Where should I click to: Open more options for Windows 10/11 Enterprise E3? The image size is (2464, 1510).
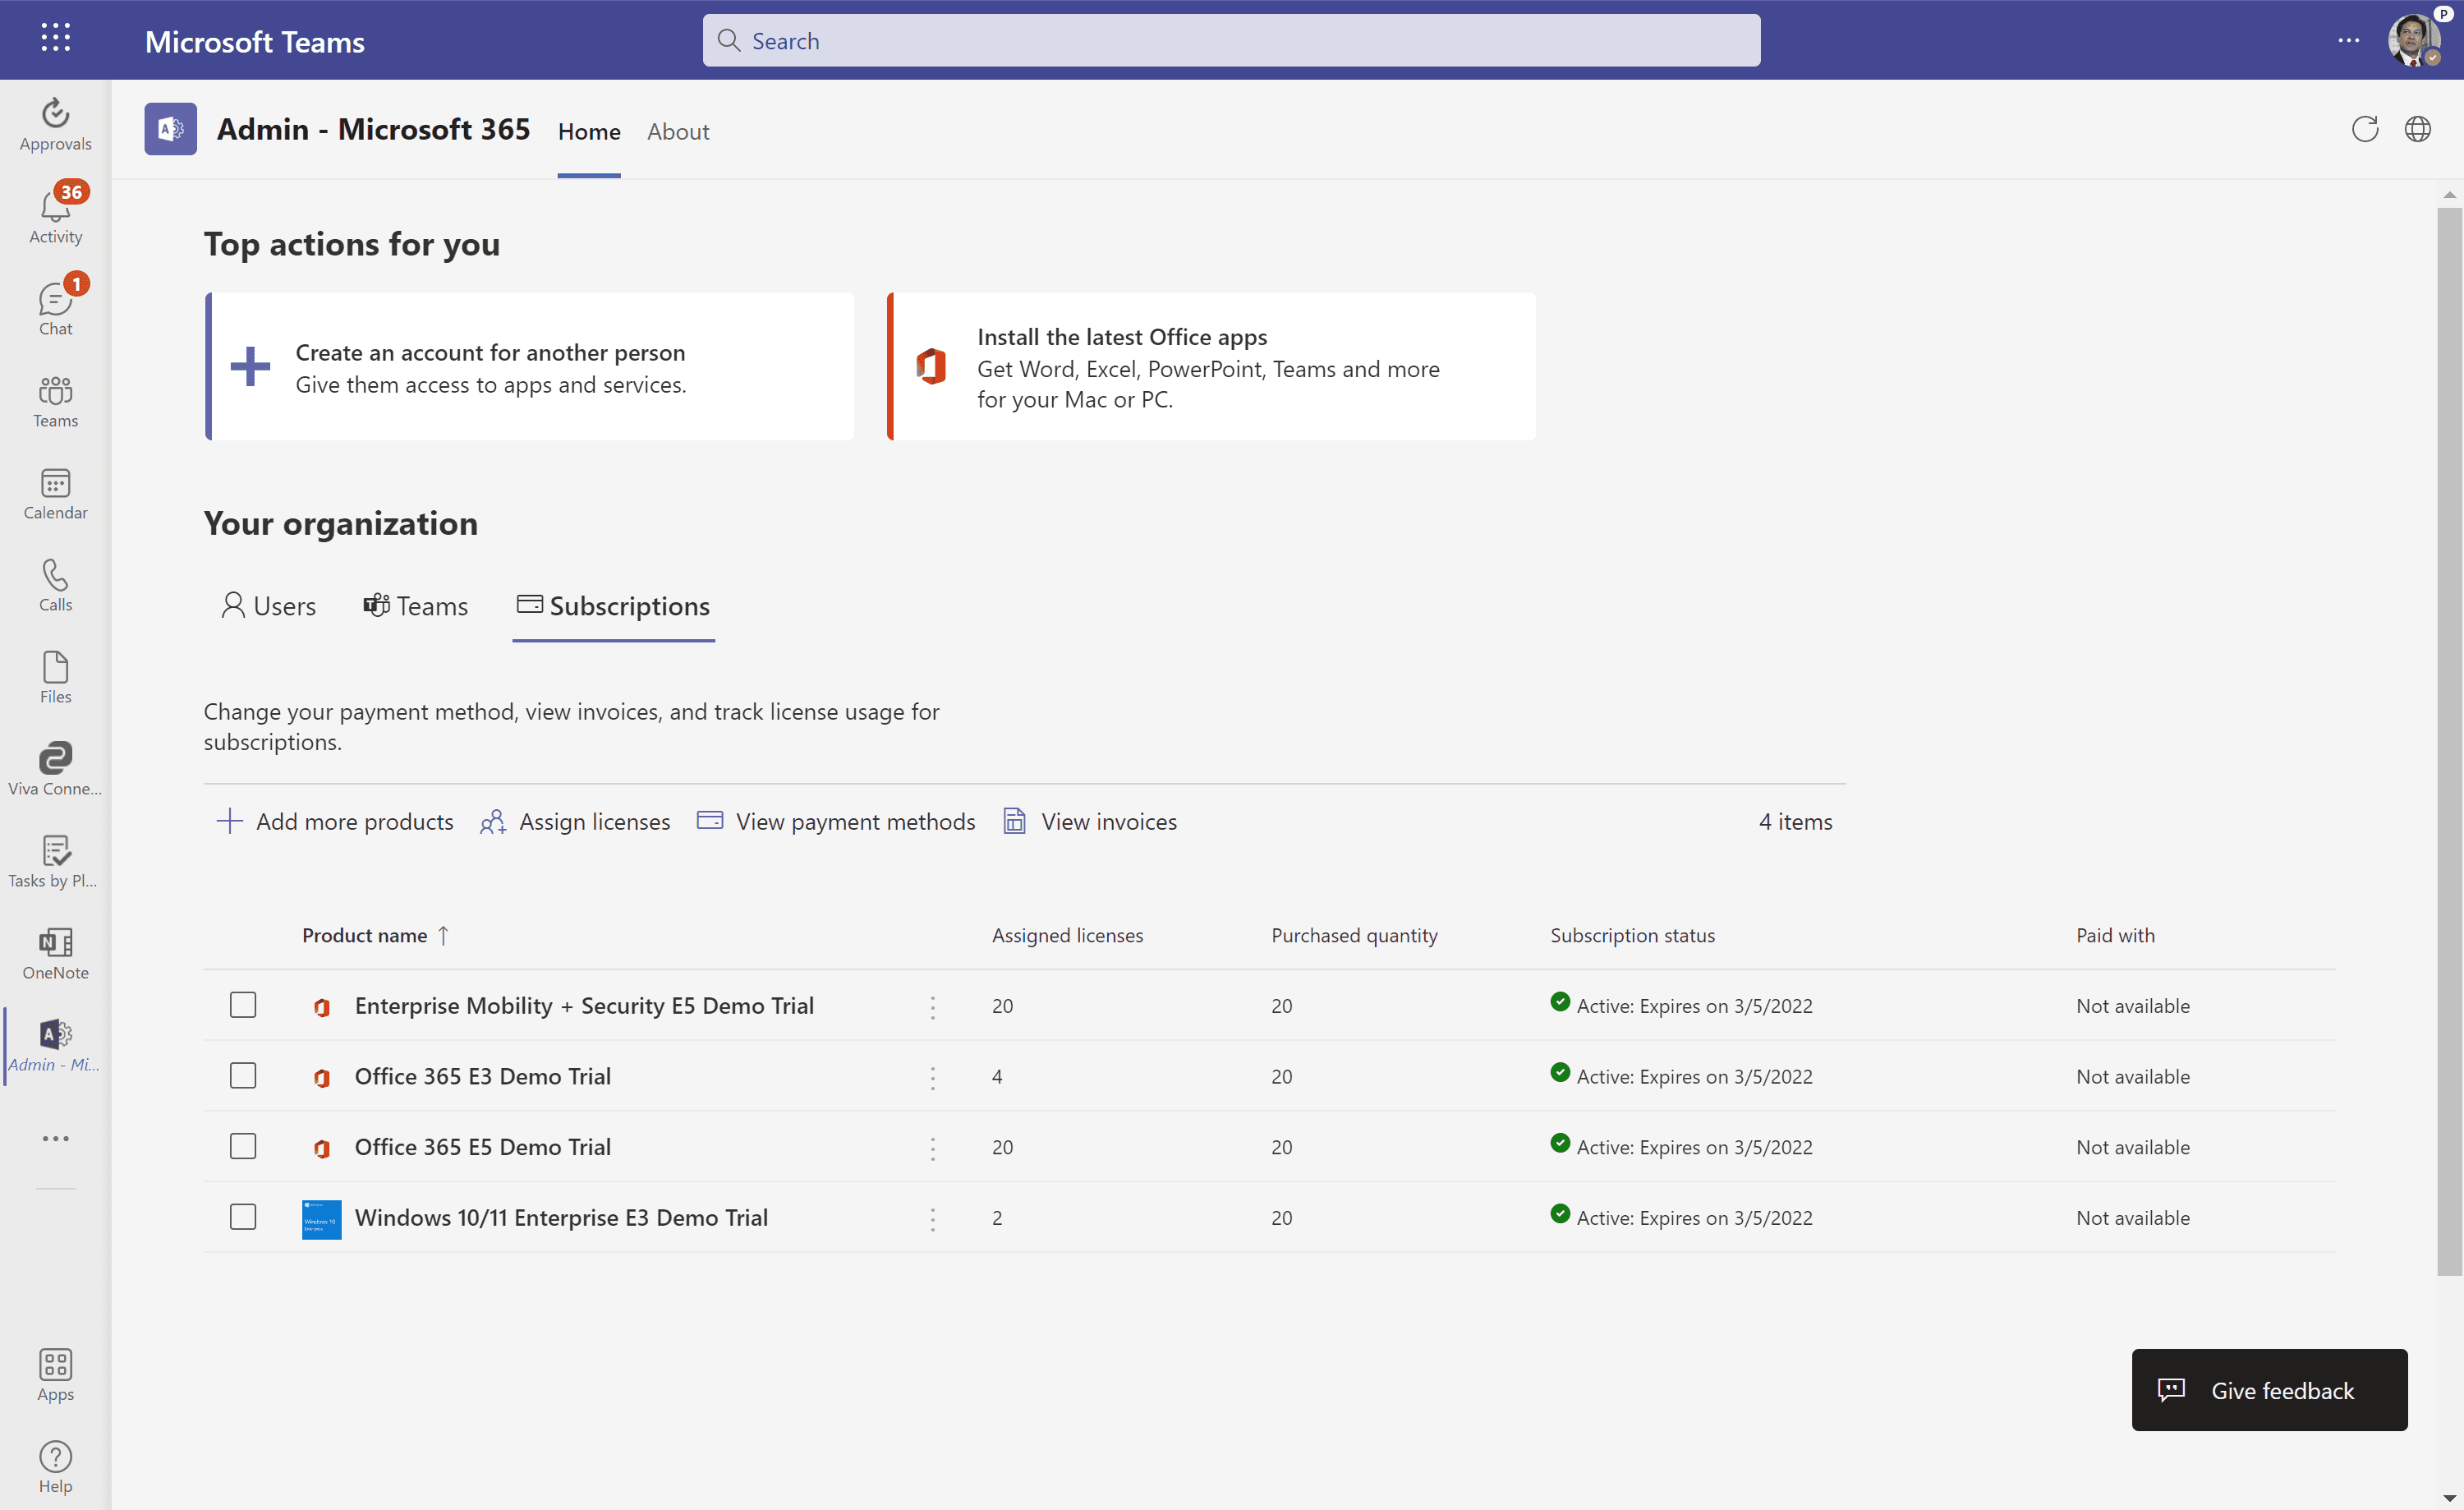point(933,1219)
